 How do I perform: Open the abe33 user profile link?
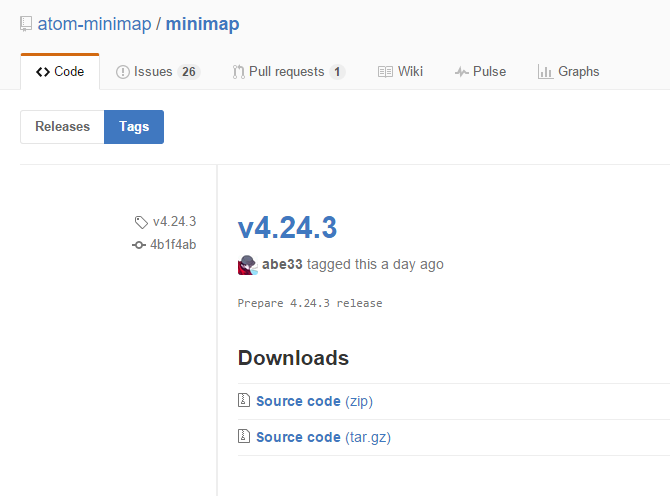[282, 265]
